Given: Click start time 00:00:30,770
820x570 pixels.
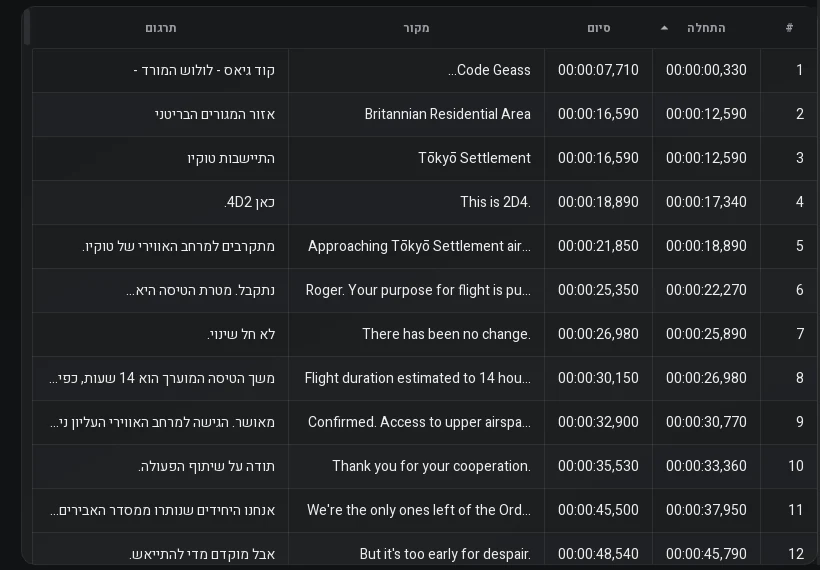Looking at the screenshot, I should click(x=706, y=421).
